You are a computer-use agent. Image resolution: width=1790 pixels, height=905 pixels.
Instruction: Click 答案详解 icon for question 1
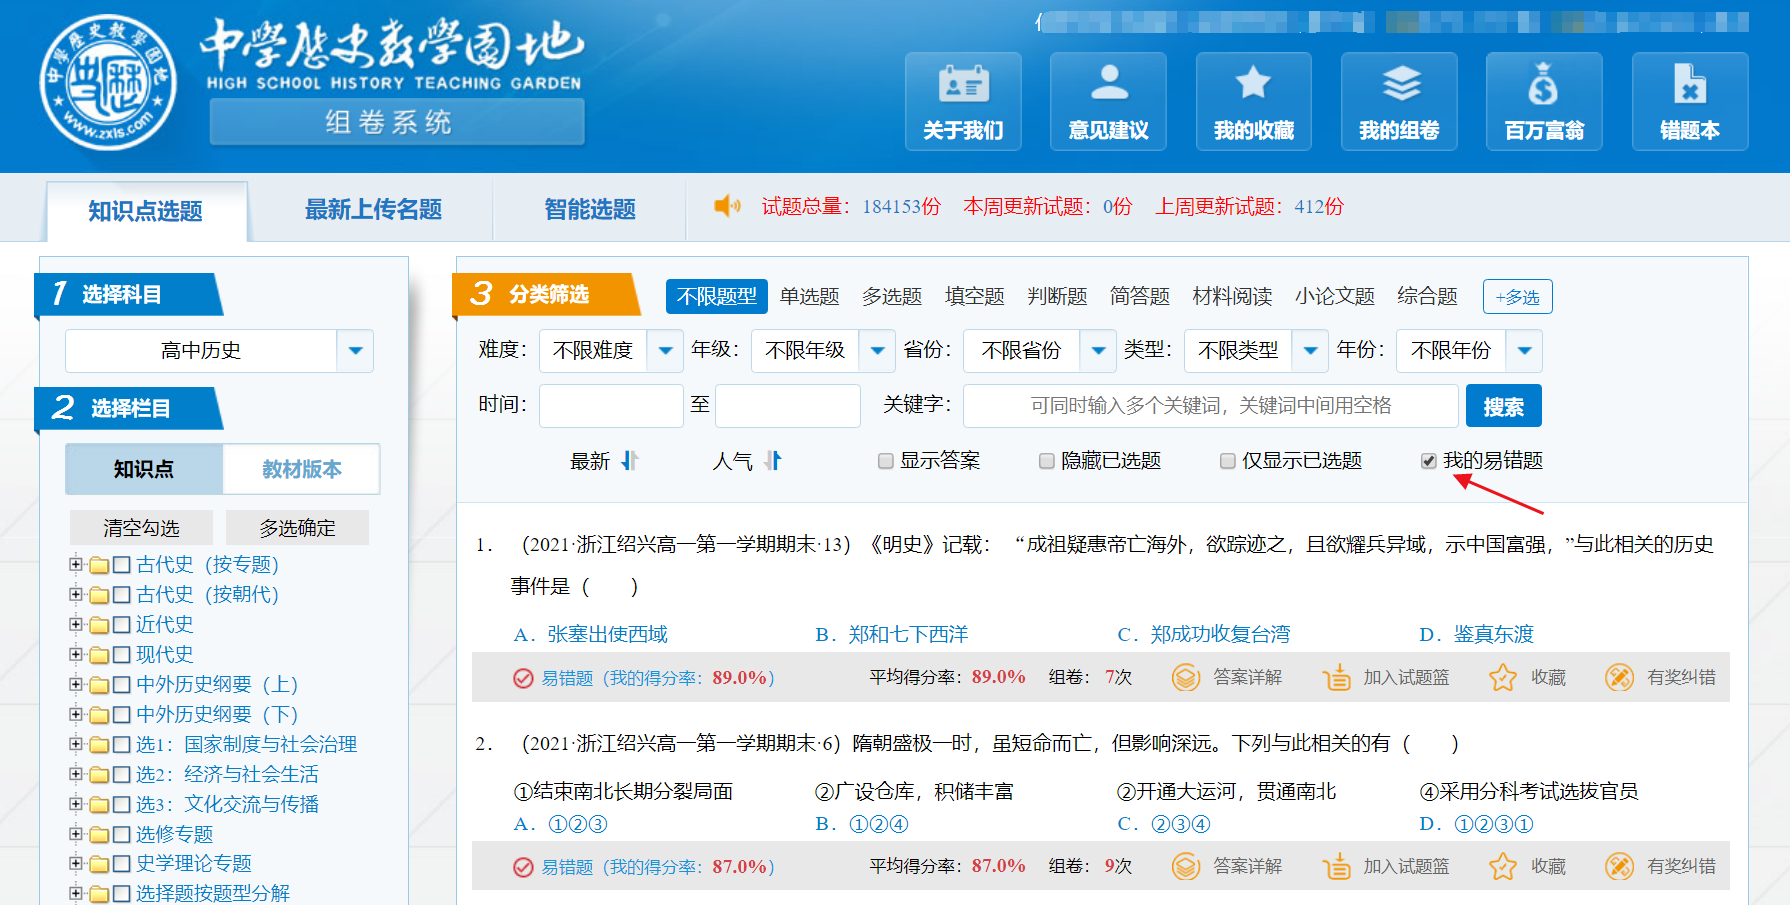coord(1186,678)
